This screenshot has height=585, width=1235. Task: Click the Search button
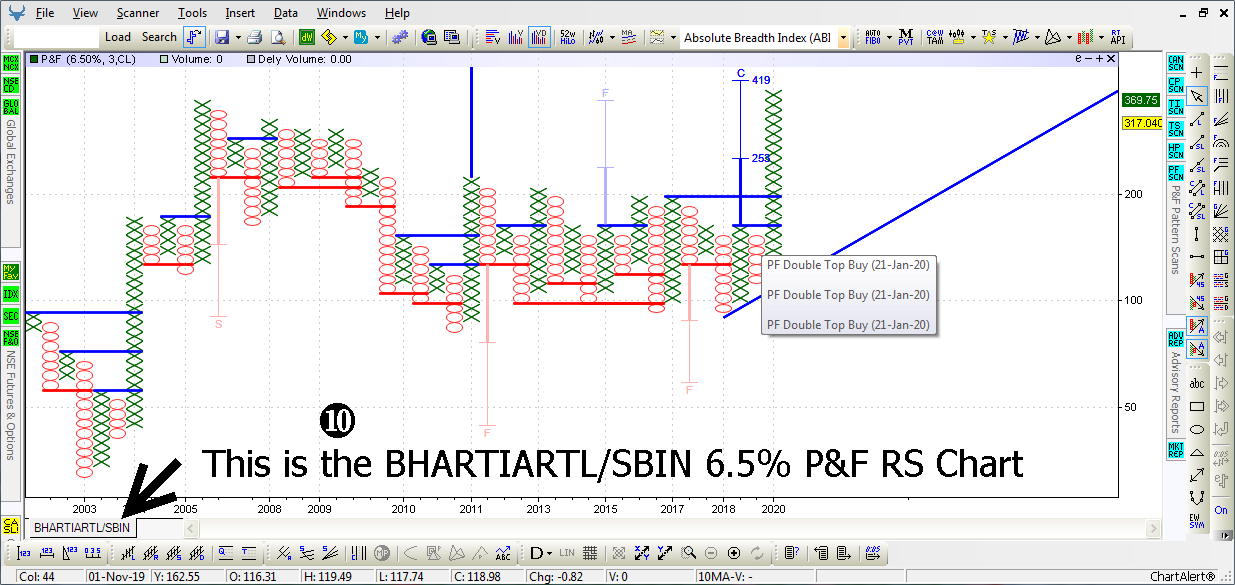[x=159, y=37]
